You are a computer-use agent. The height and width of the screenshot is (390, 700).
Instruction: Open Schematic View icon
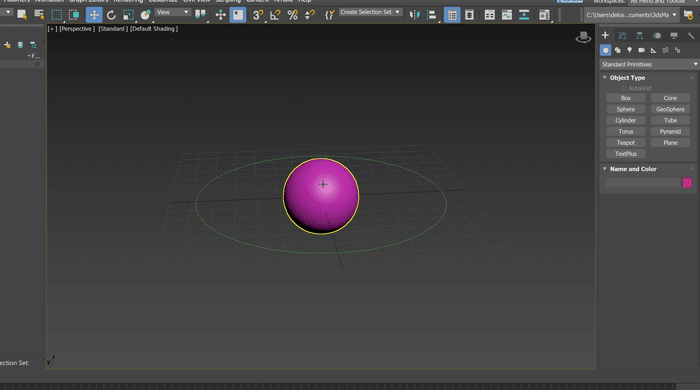524,15
